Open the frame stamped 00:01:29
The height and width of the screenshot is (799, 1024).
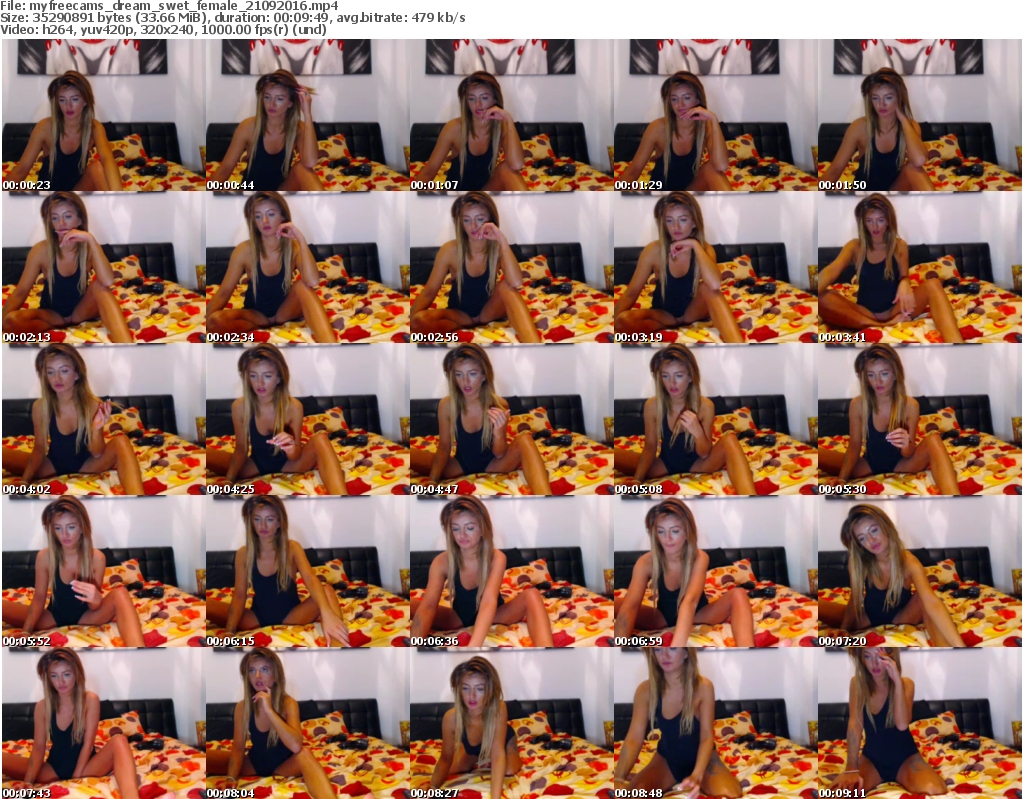(x=715, y=115)
